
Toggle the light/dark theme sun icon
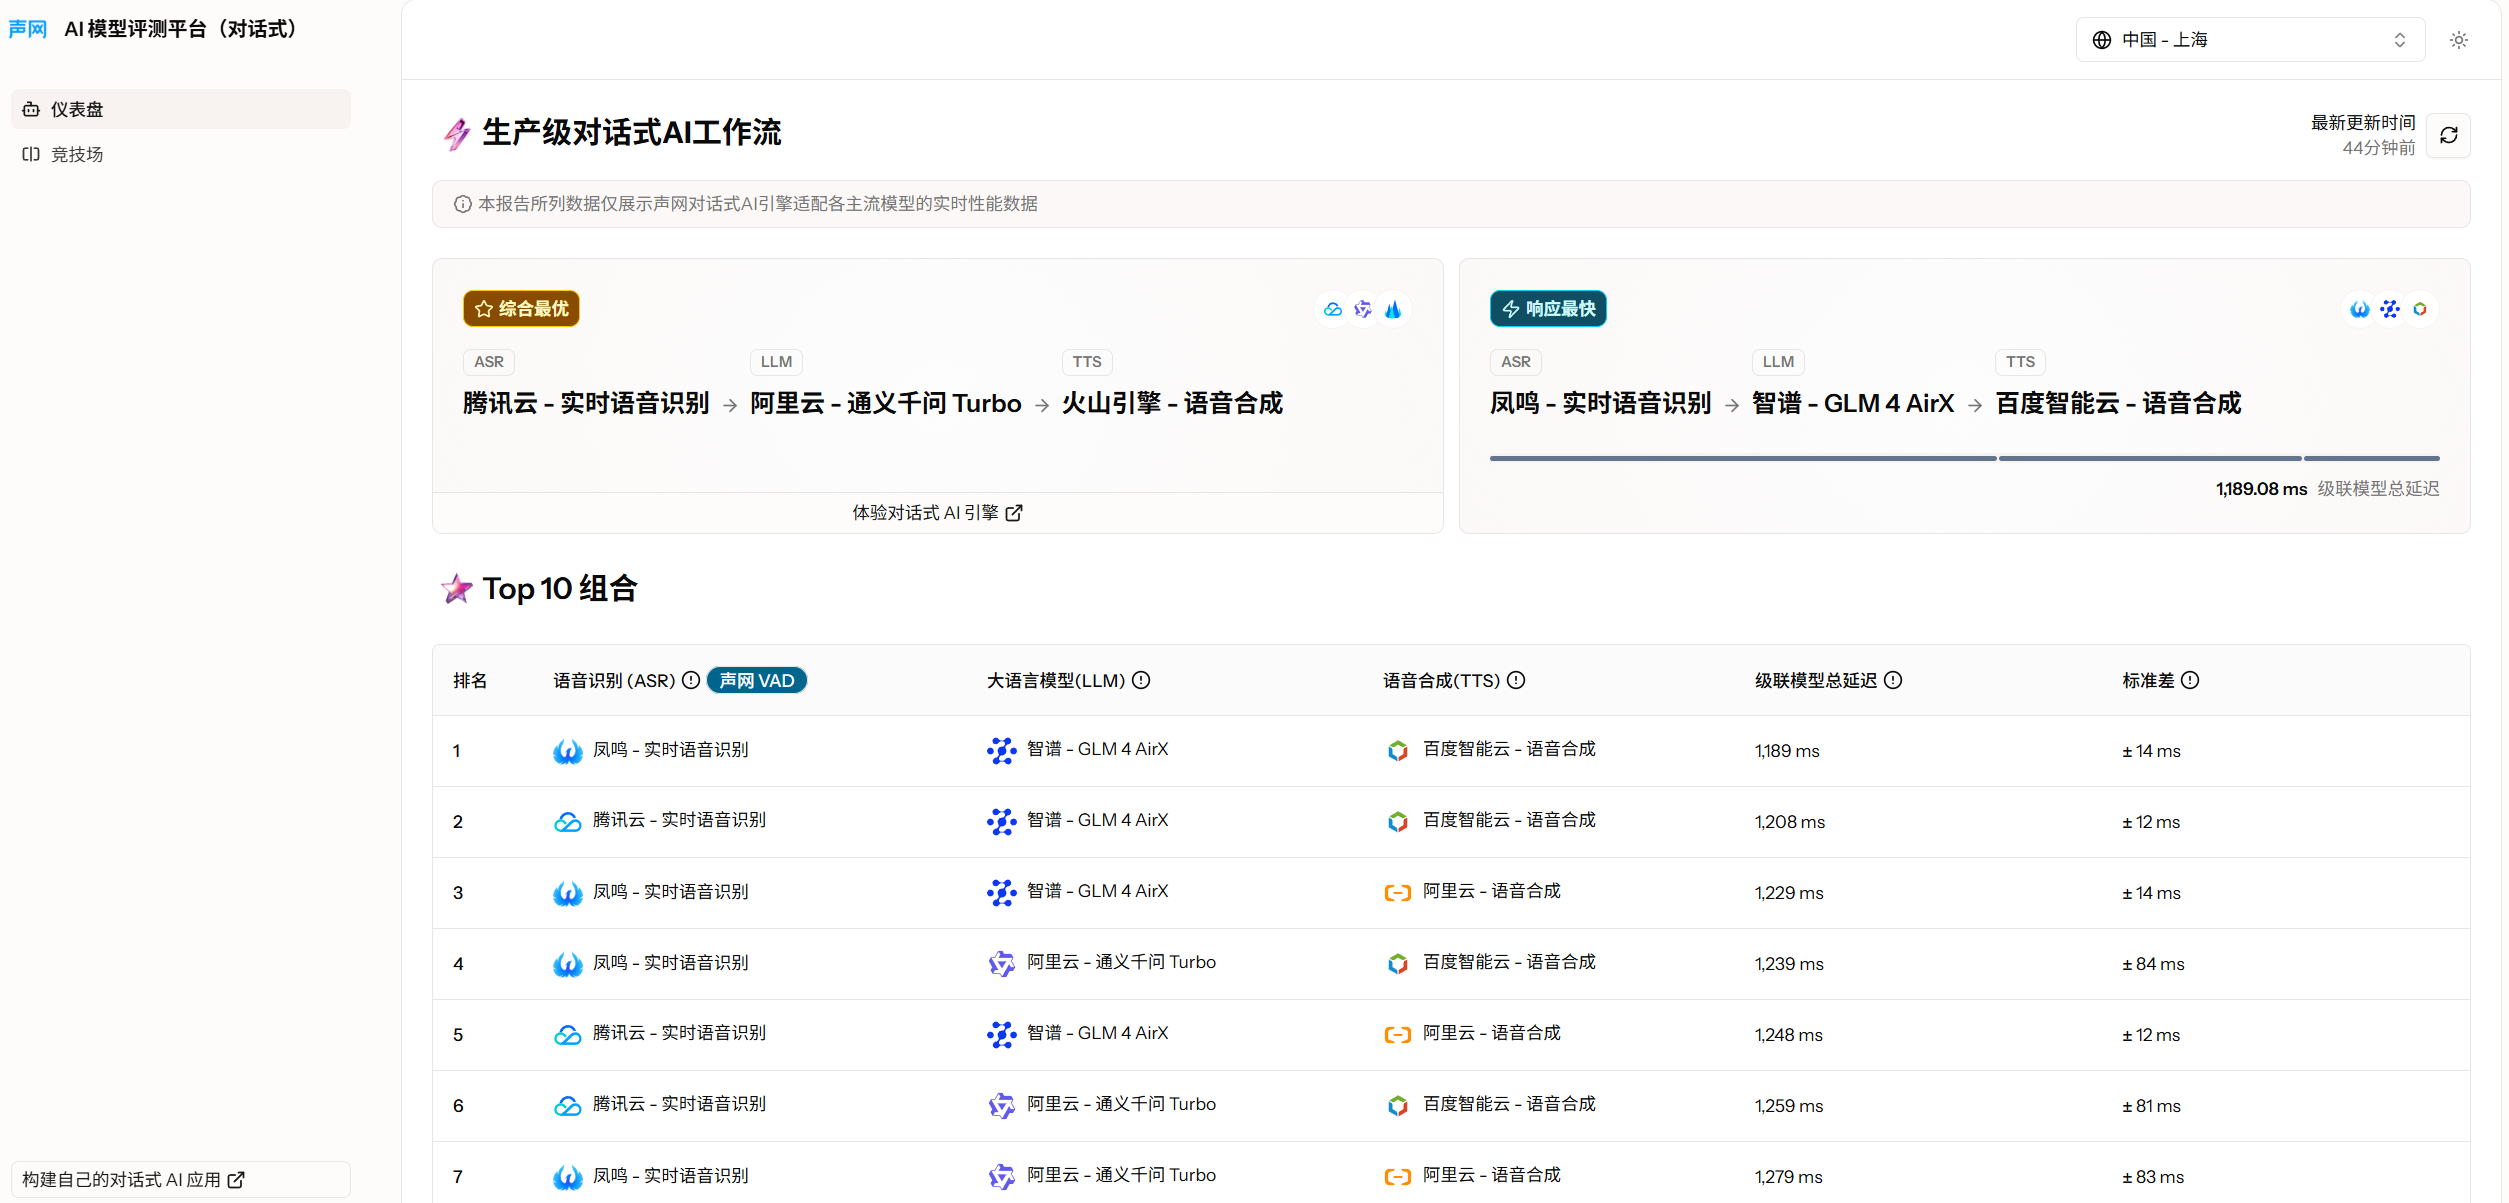click(2459, 40)
